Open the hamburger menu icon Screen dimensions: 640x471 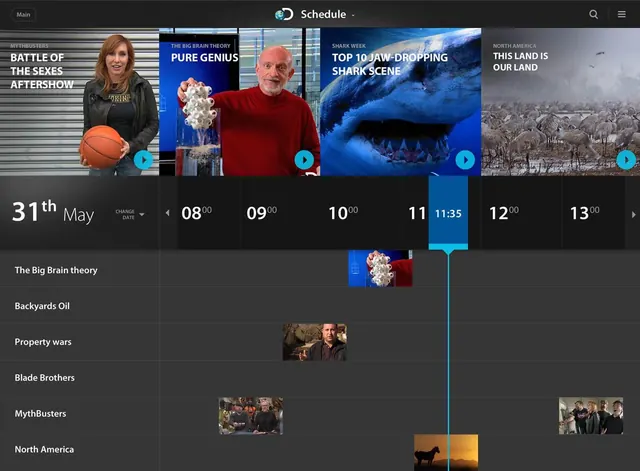(x=622, y=14)
